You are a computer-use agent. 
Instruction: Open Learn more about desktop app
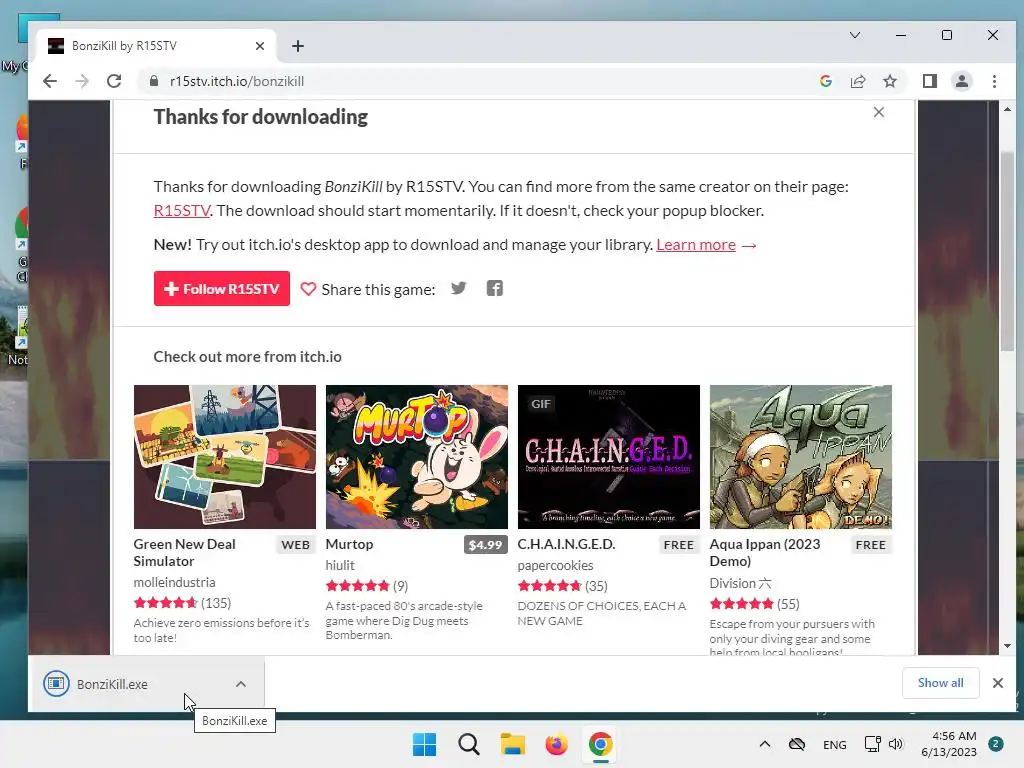(x=696, y=244)
